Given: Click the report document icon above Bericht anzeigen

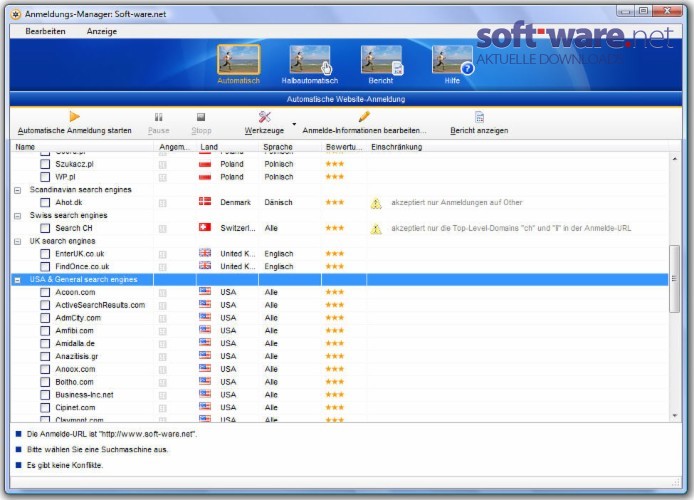Looking at the screenshot, I should click(x=479, y=117).
